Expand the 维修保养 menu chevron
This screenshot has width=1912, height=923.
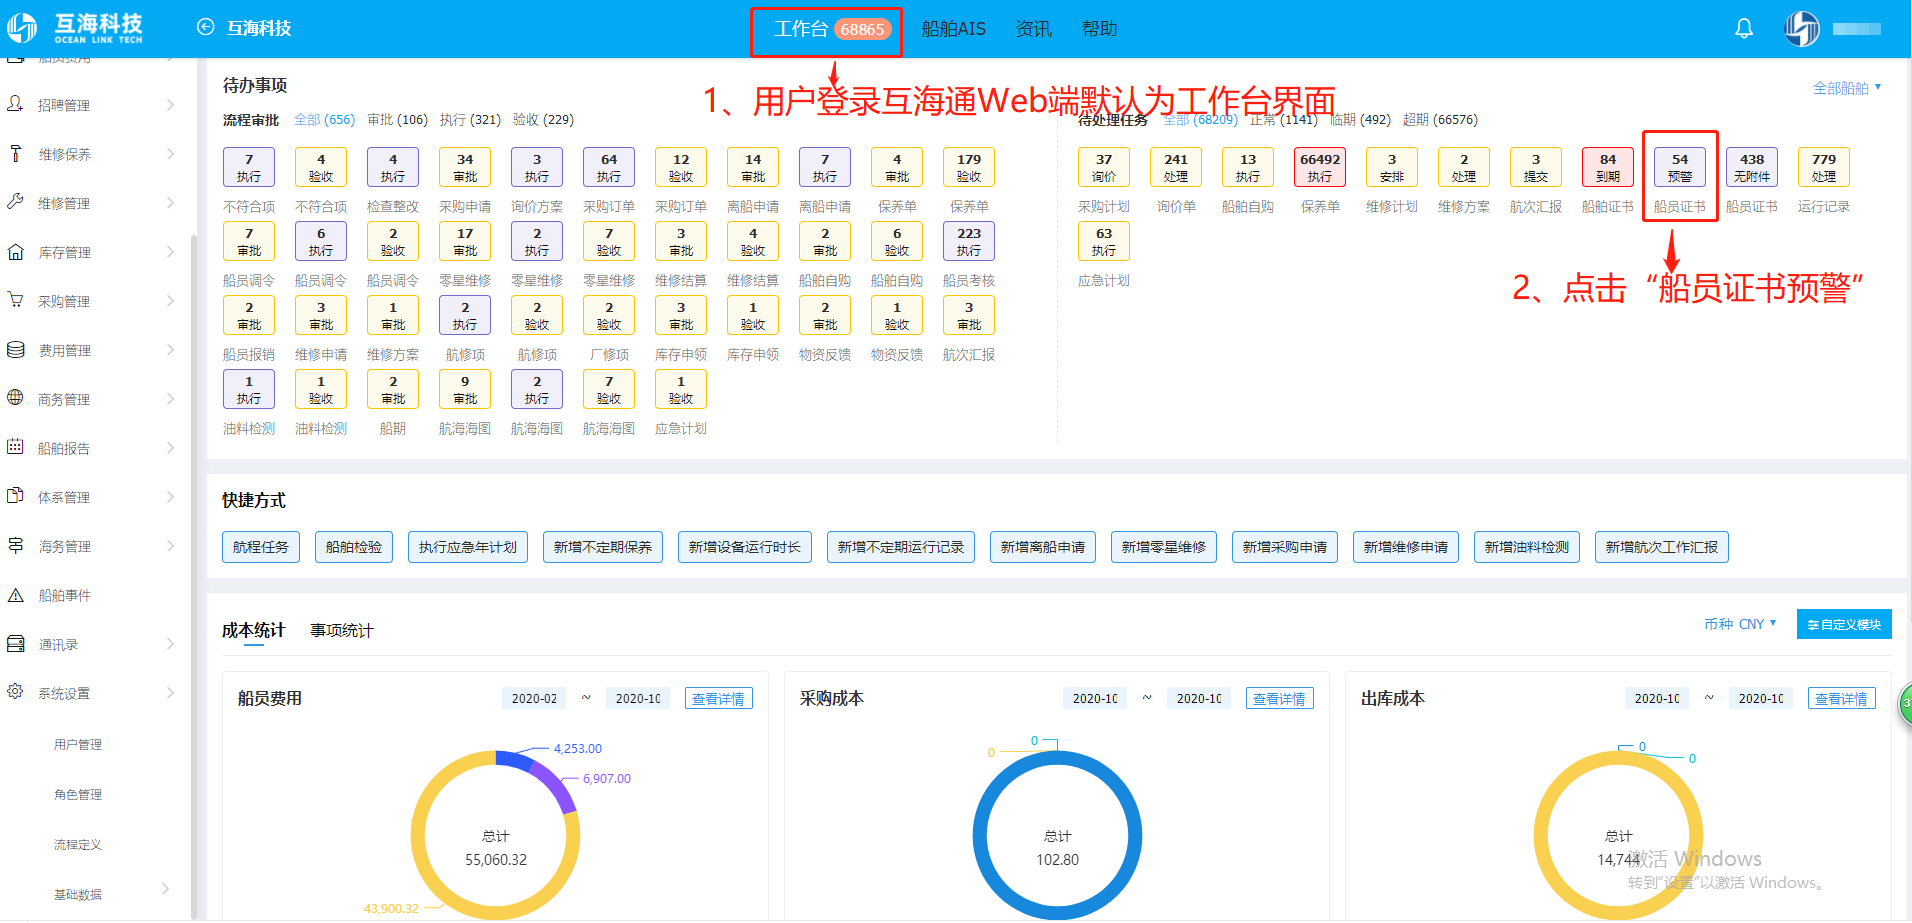[170, 153]
